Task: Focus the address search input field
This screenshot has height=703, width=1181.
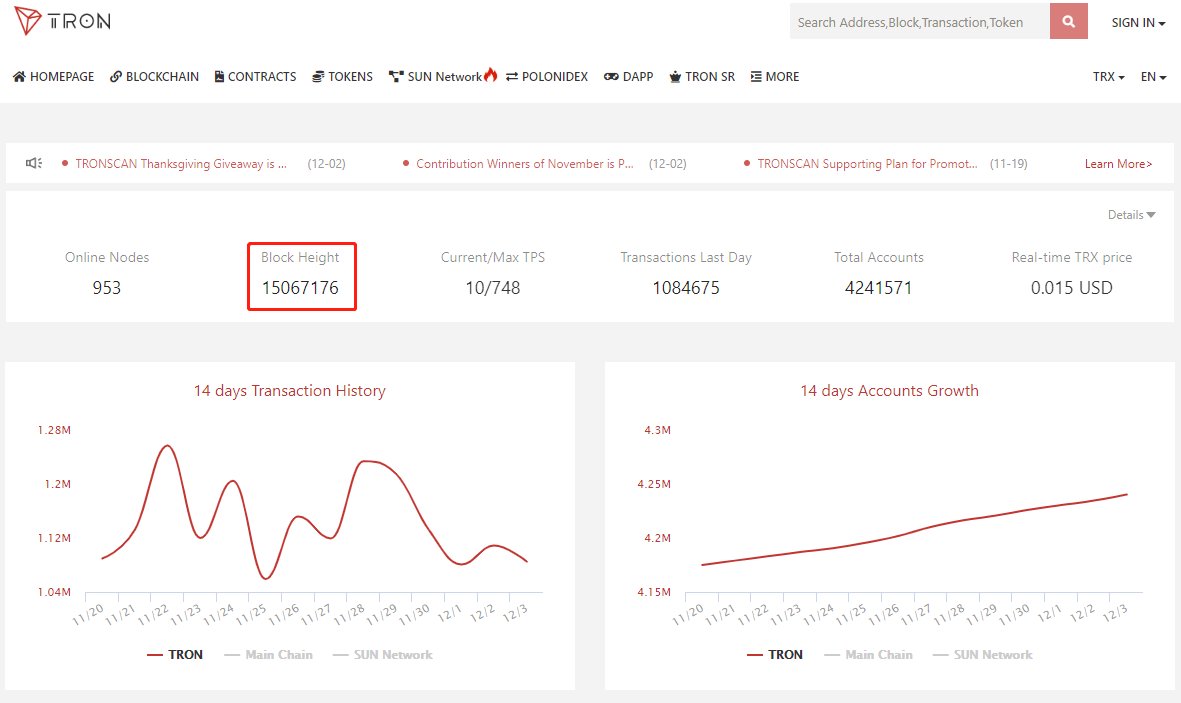Action: [x=920, y=21]
